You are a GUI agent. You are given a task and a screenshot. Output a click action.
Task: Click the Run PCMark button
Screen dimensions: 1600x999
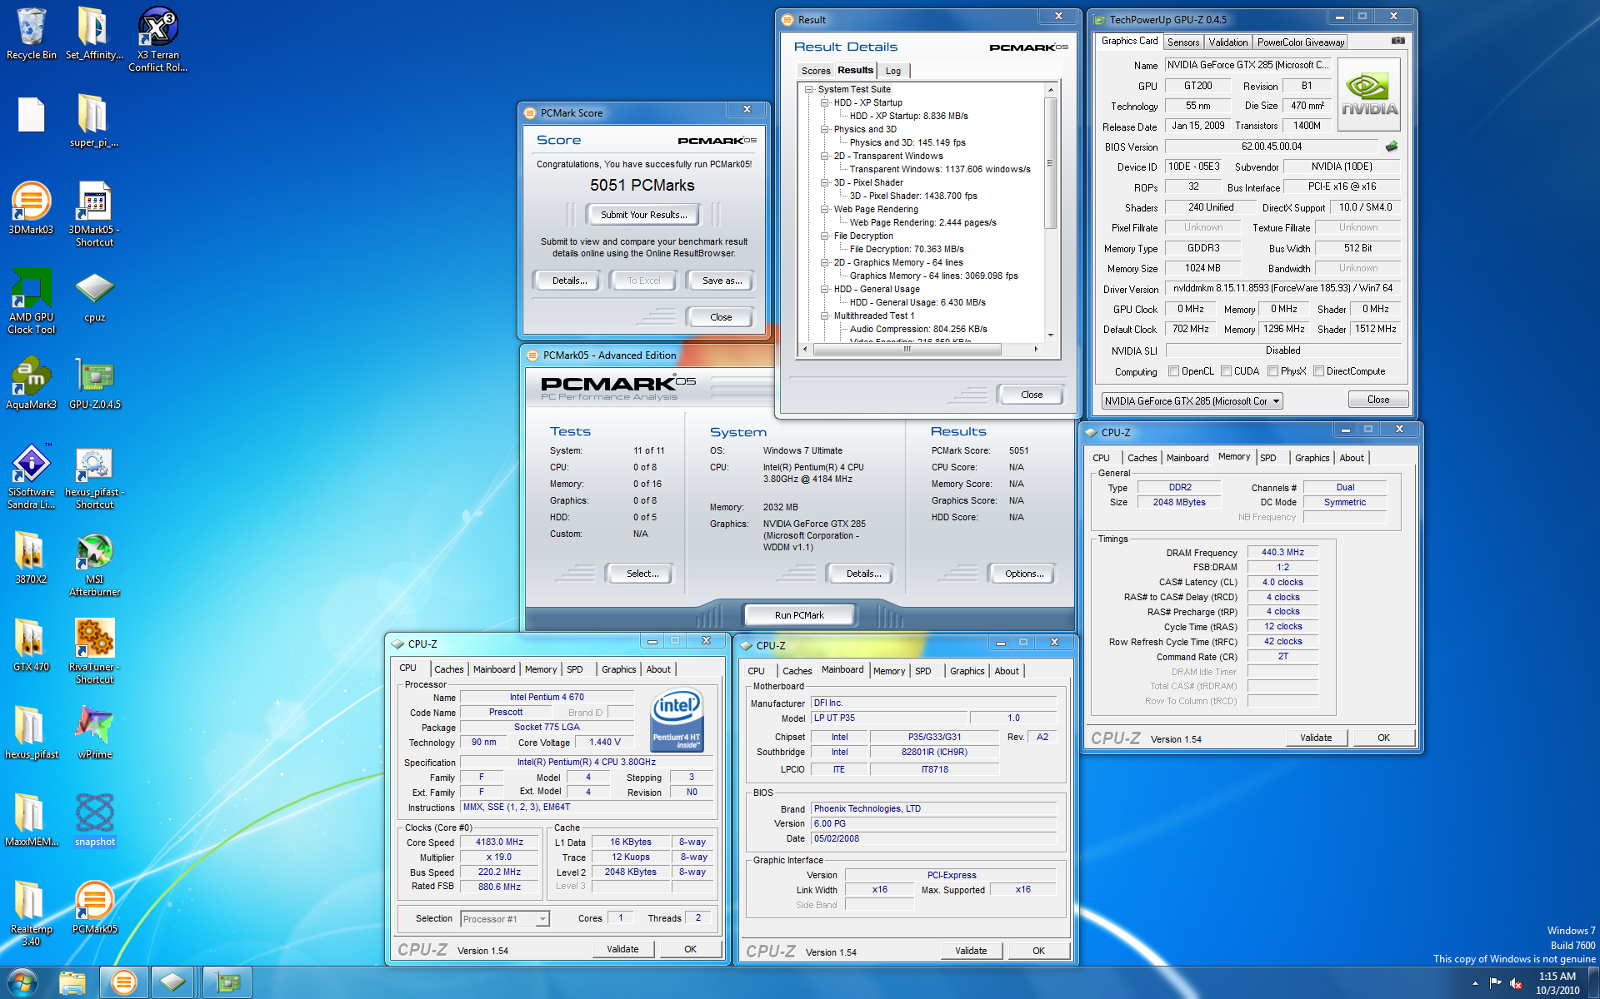click(800, 615)
